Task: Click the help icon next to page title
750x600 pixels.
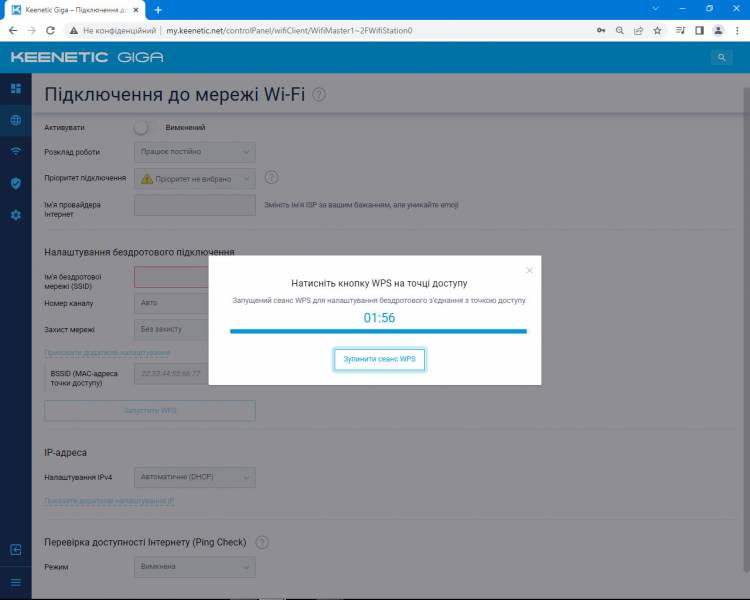Action: point(319,95)
